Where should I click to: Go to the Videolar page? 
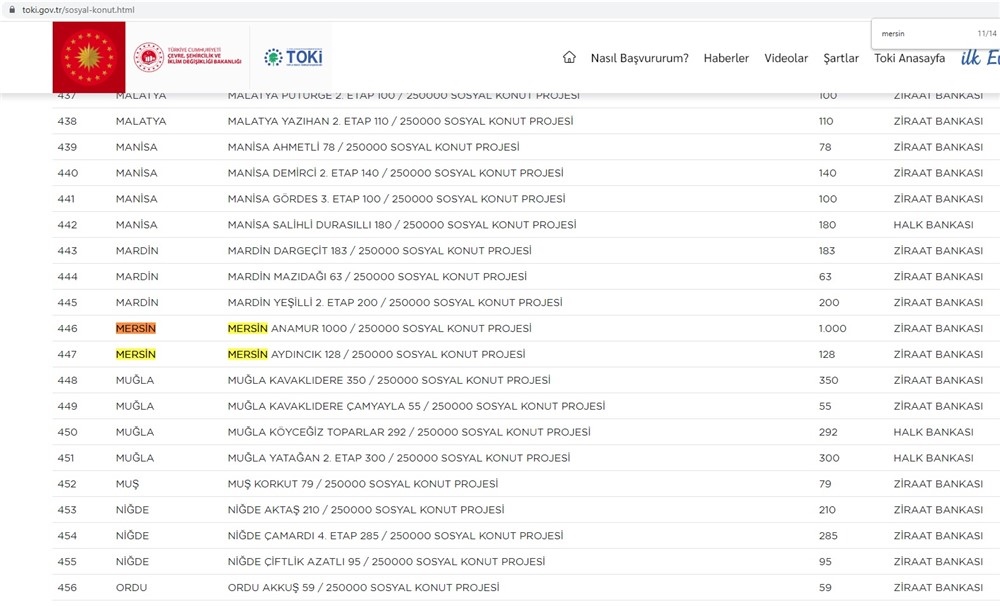point(786,58)
